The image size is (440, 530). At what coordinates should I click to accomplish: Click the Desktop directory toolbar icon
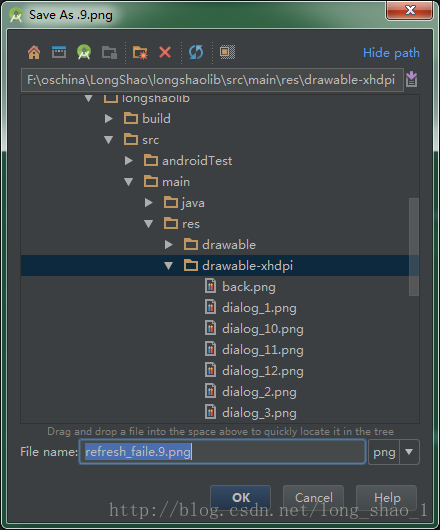click(x=59, y=52)
